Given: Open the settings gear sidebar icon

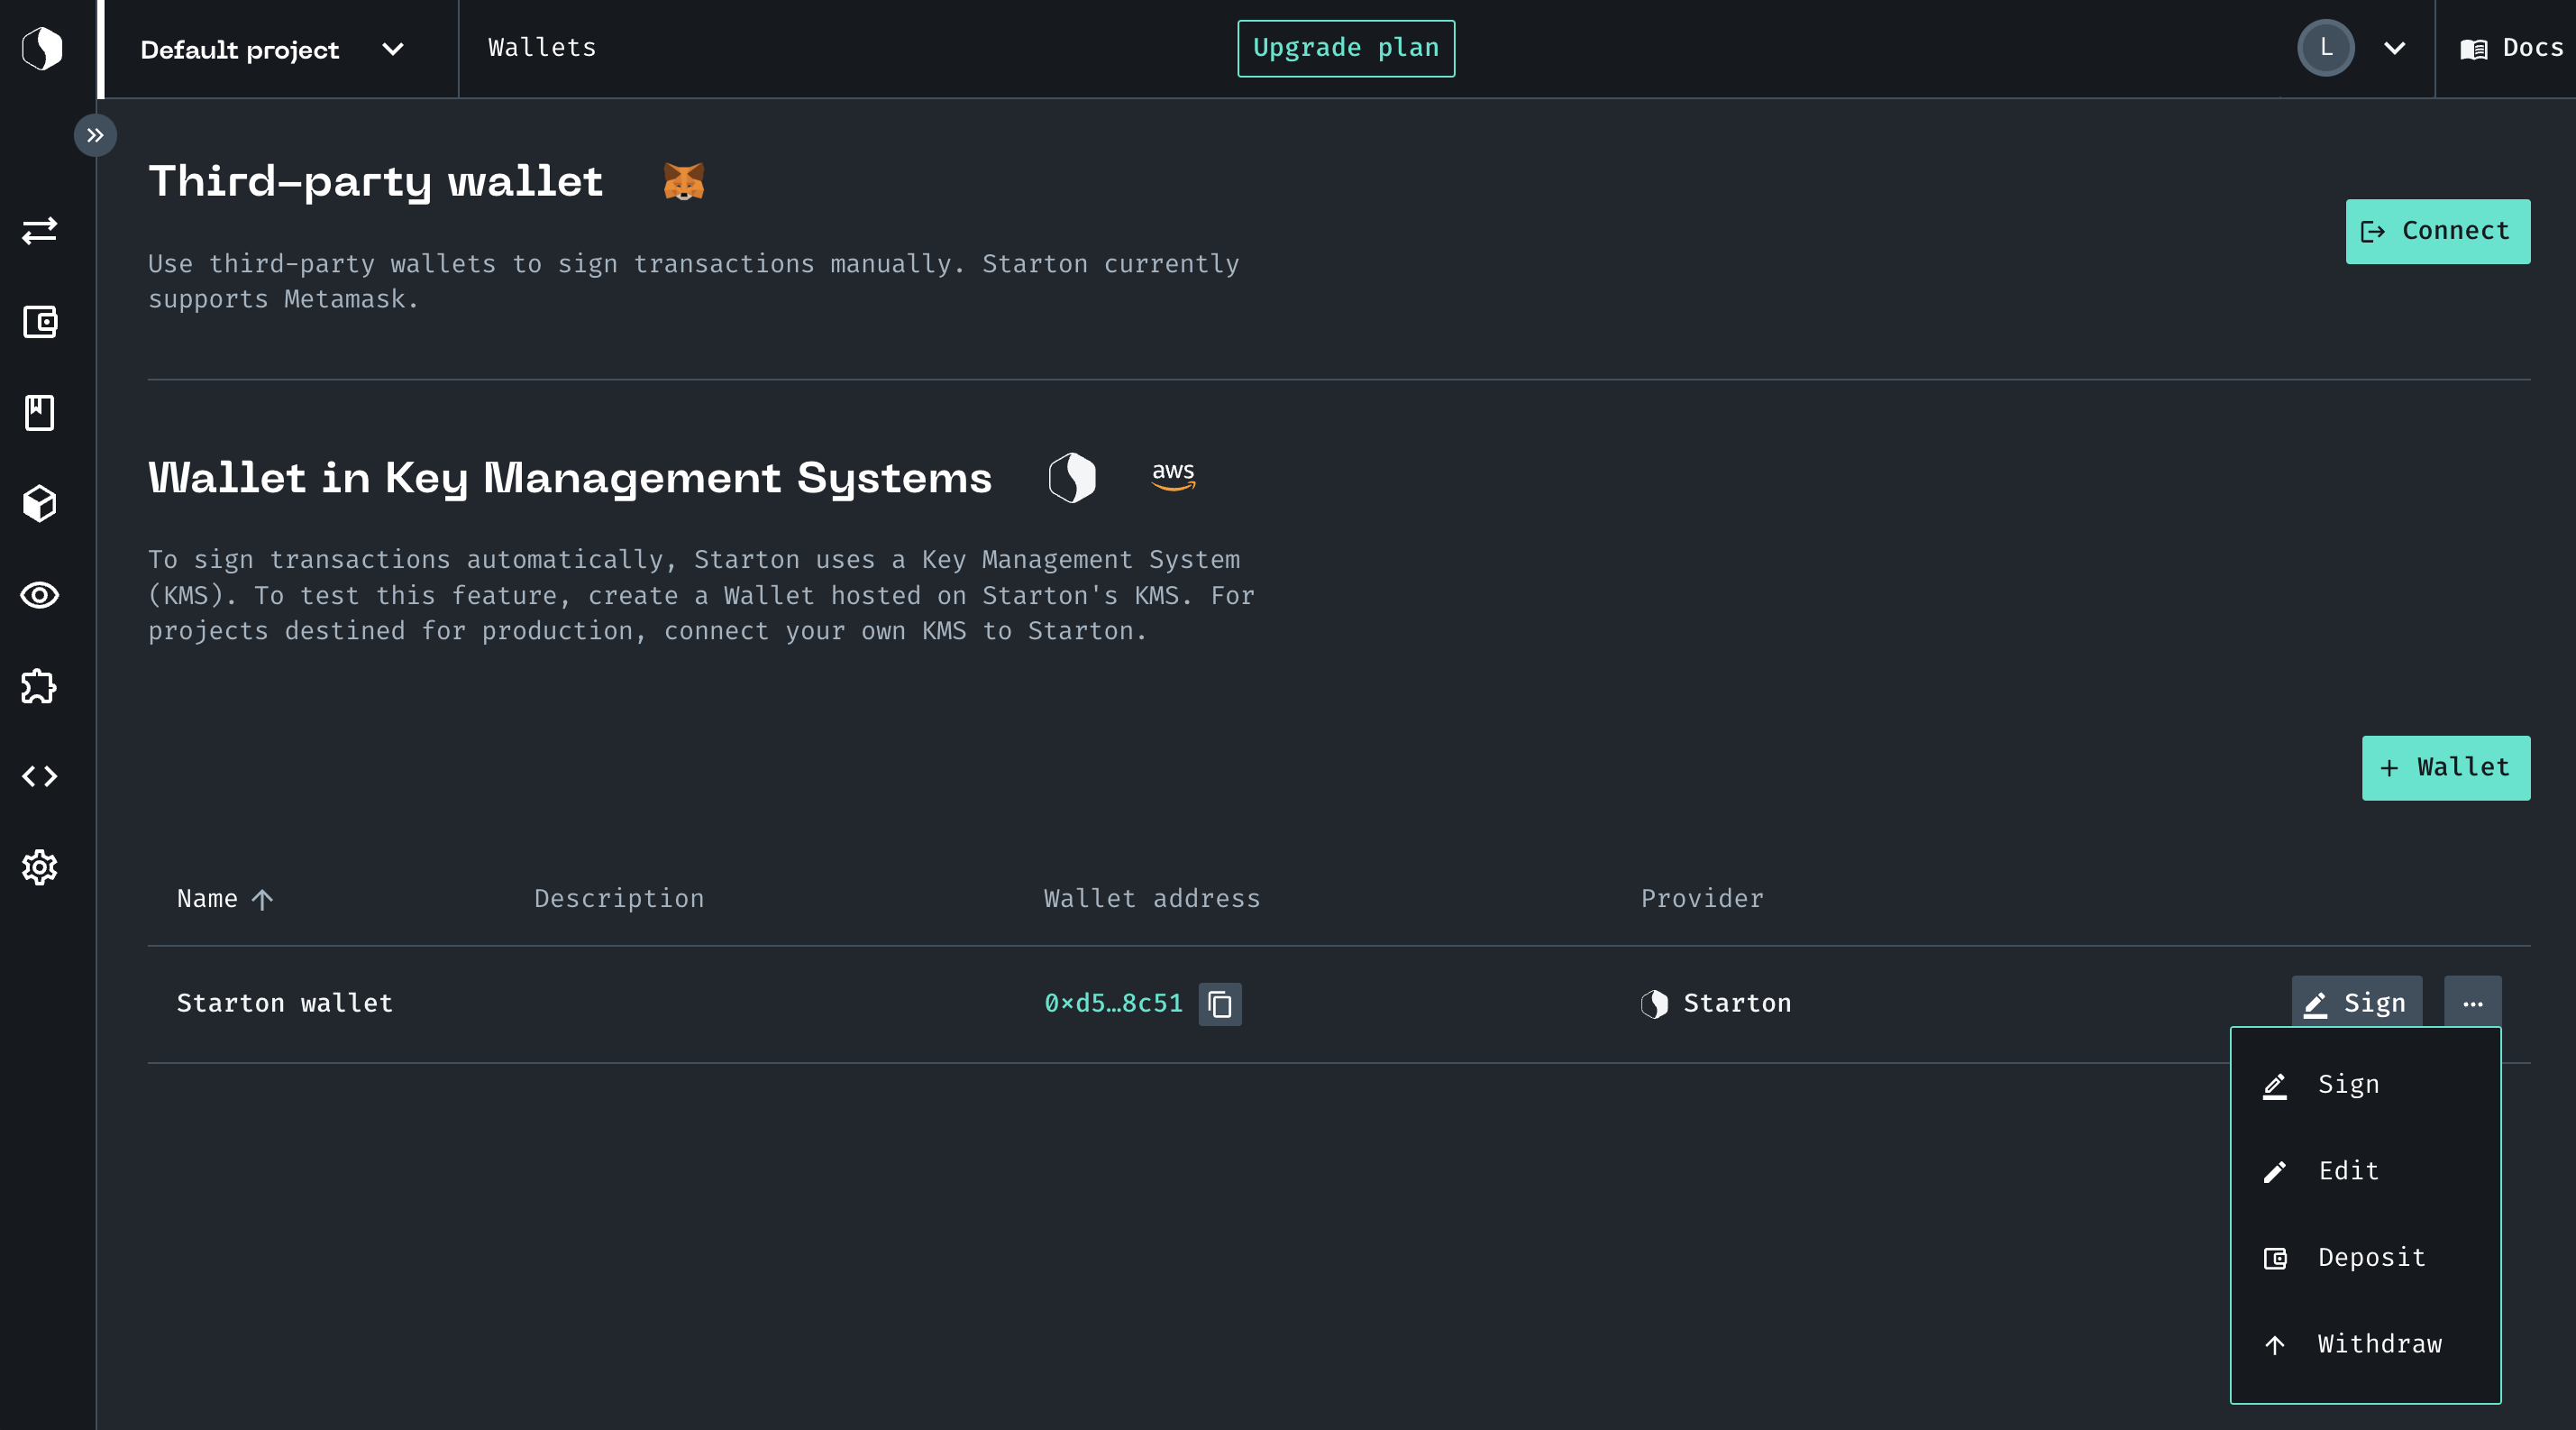Looking at the screenshot, I should coord(40,867).
